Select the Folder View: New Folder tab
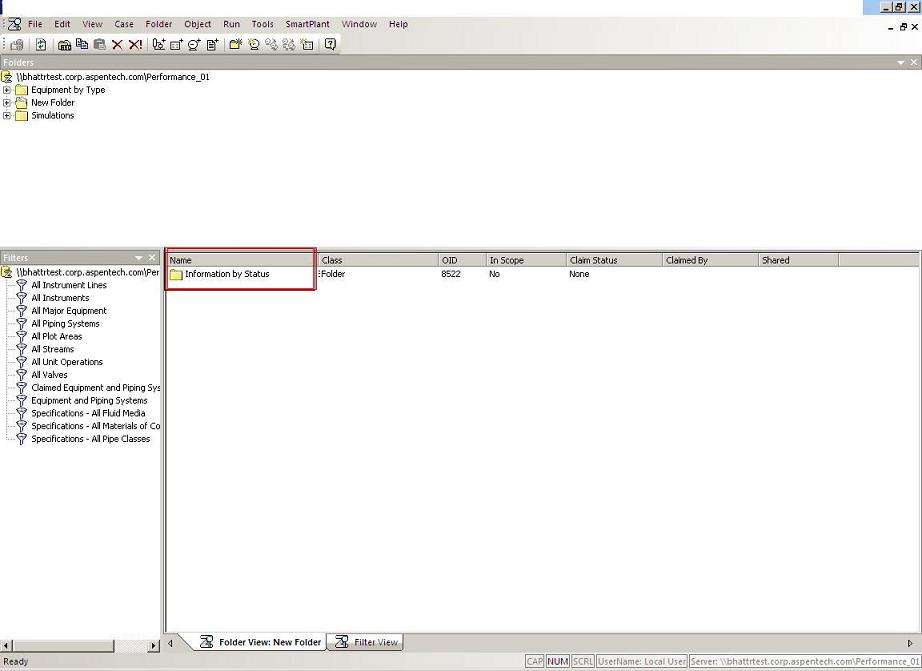This screenshot has width=922, height=671. (x=260, y=642)
